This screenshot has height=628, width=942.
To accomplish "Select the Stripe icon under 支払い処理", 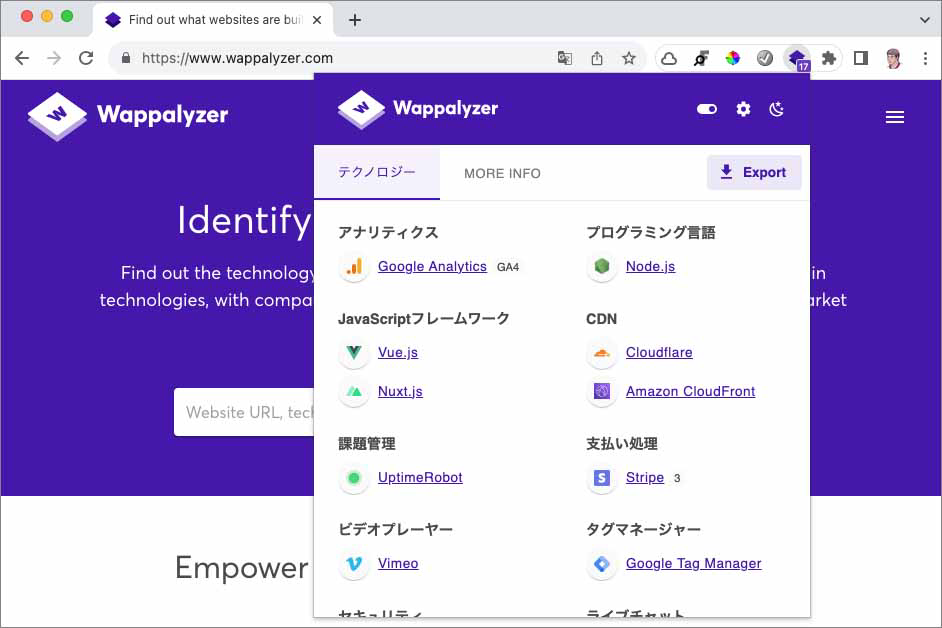I will tap(601, 478).
